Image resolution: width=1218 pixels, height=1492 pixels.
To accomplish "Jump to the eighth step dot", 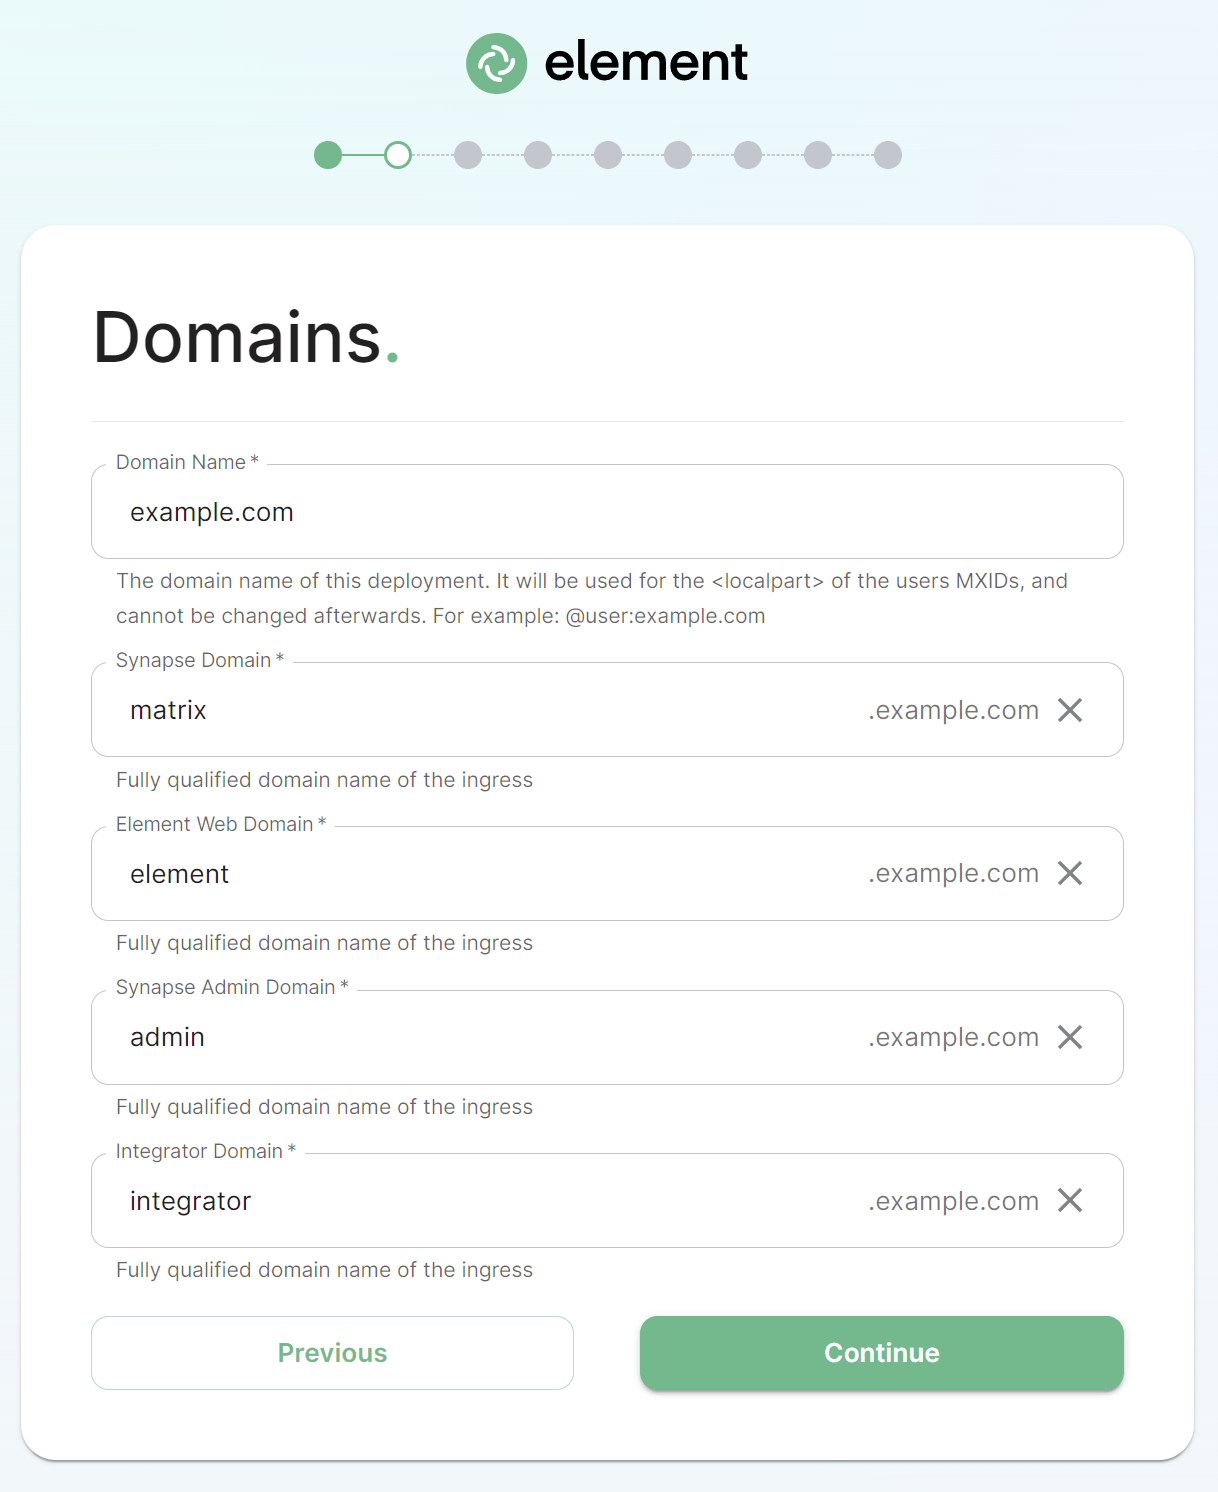I will click(x=818, y=155).
